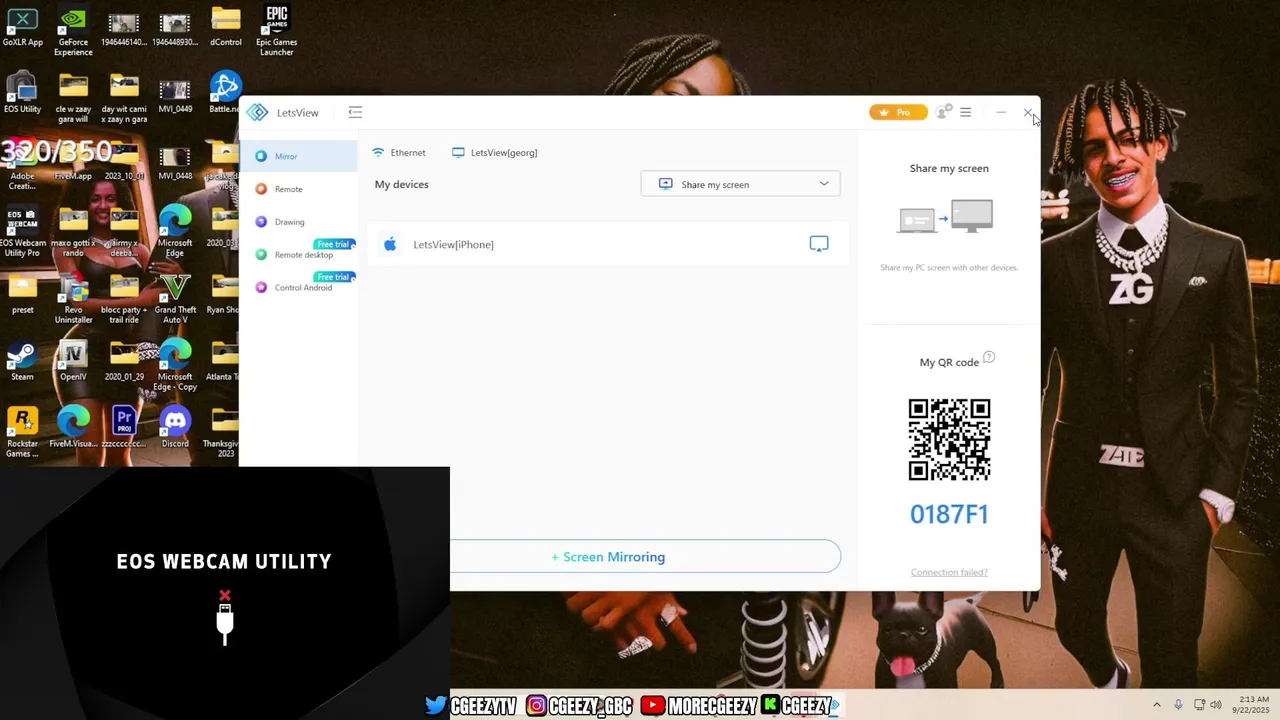Screen dimensions: 1280x720
Task: Select the Grand Theft Auto V shortcut
Action: click(x=175, y=299)
